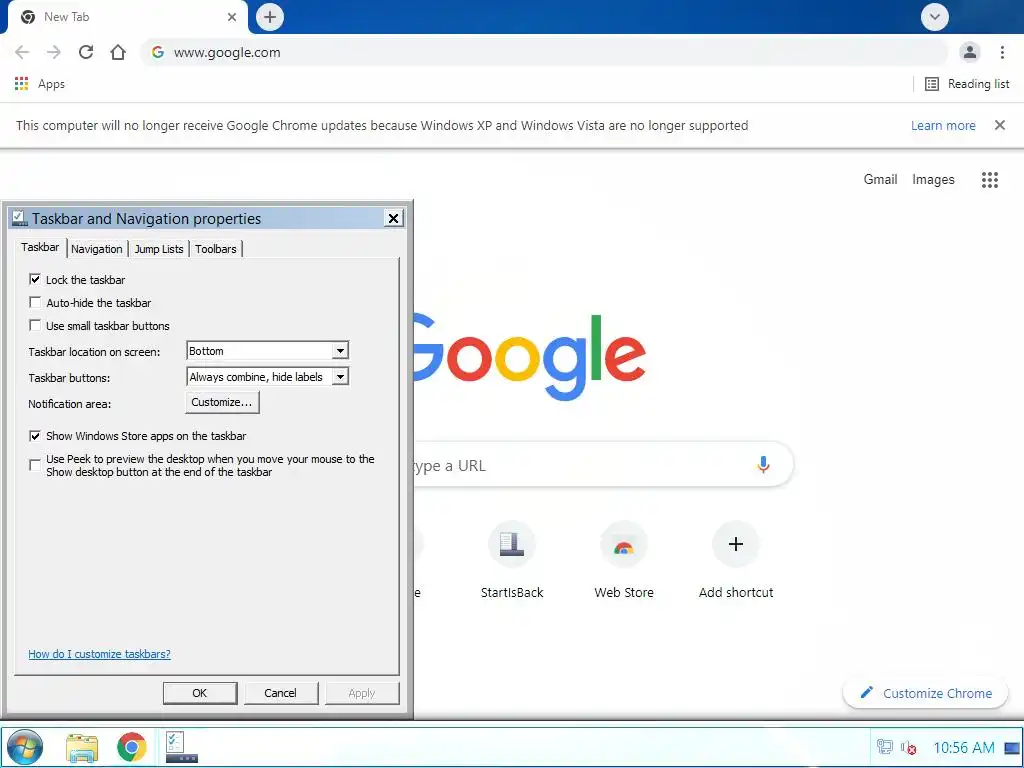Go to the Chrome home page
1024x768 pixels.
(x=118, y=52)
